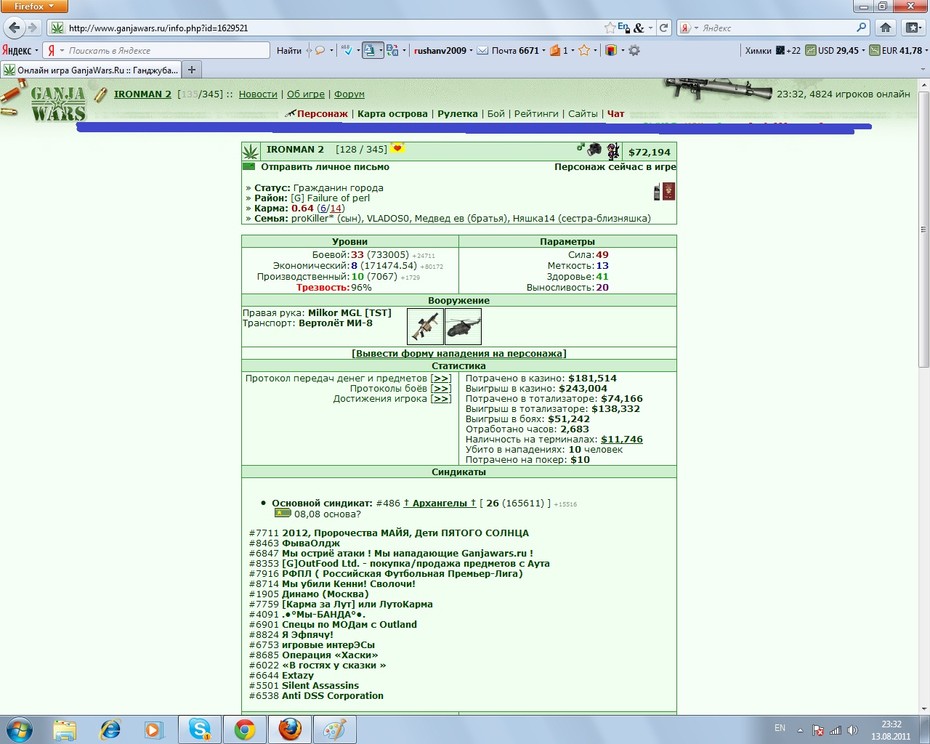
Task: Open Достижения игрока arrow link
Action: [x=441, y=399]
